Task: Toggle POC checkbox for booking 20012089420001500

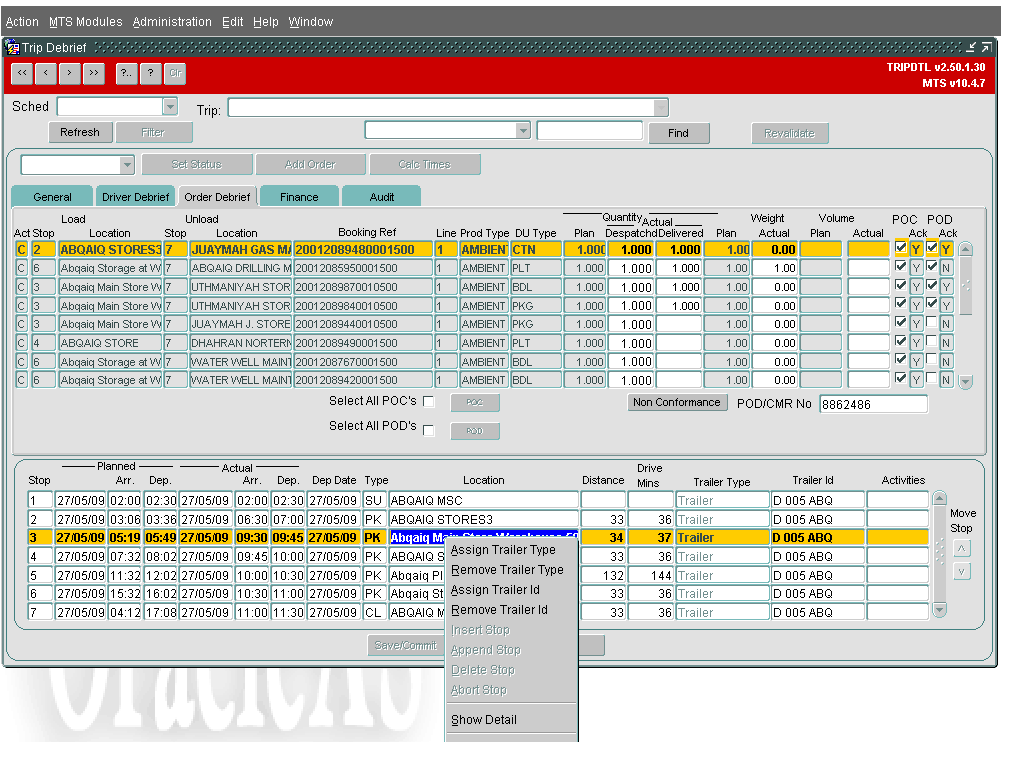Action: pyautogui.click(x=901, y=378)
